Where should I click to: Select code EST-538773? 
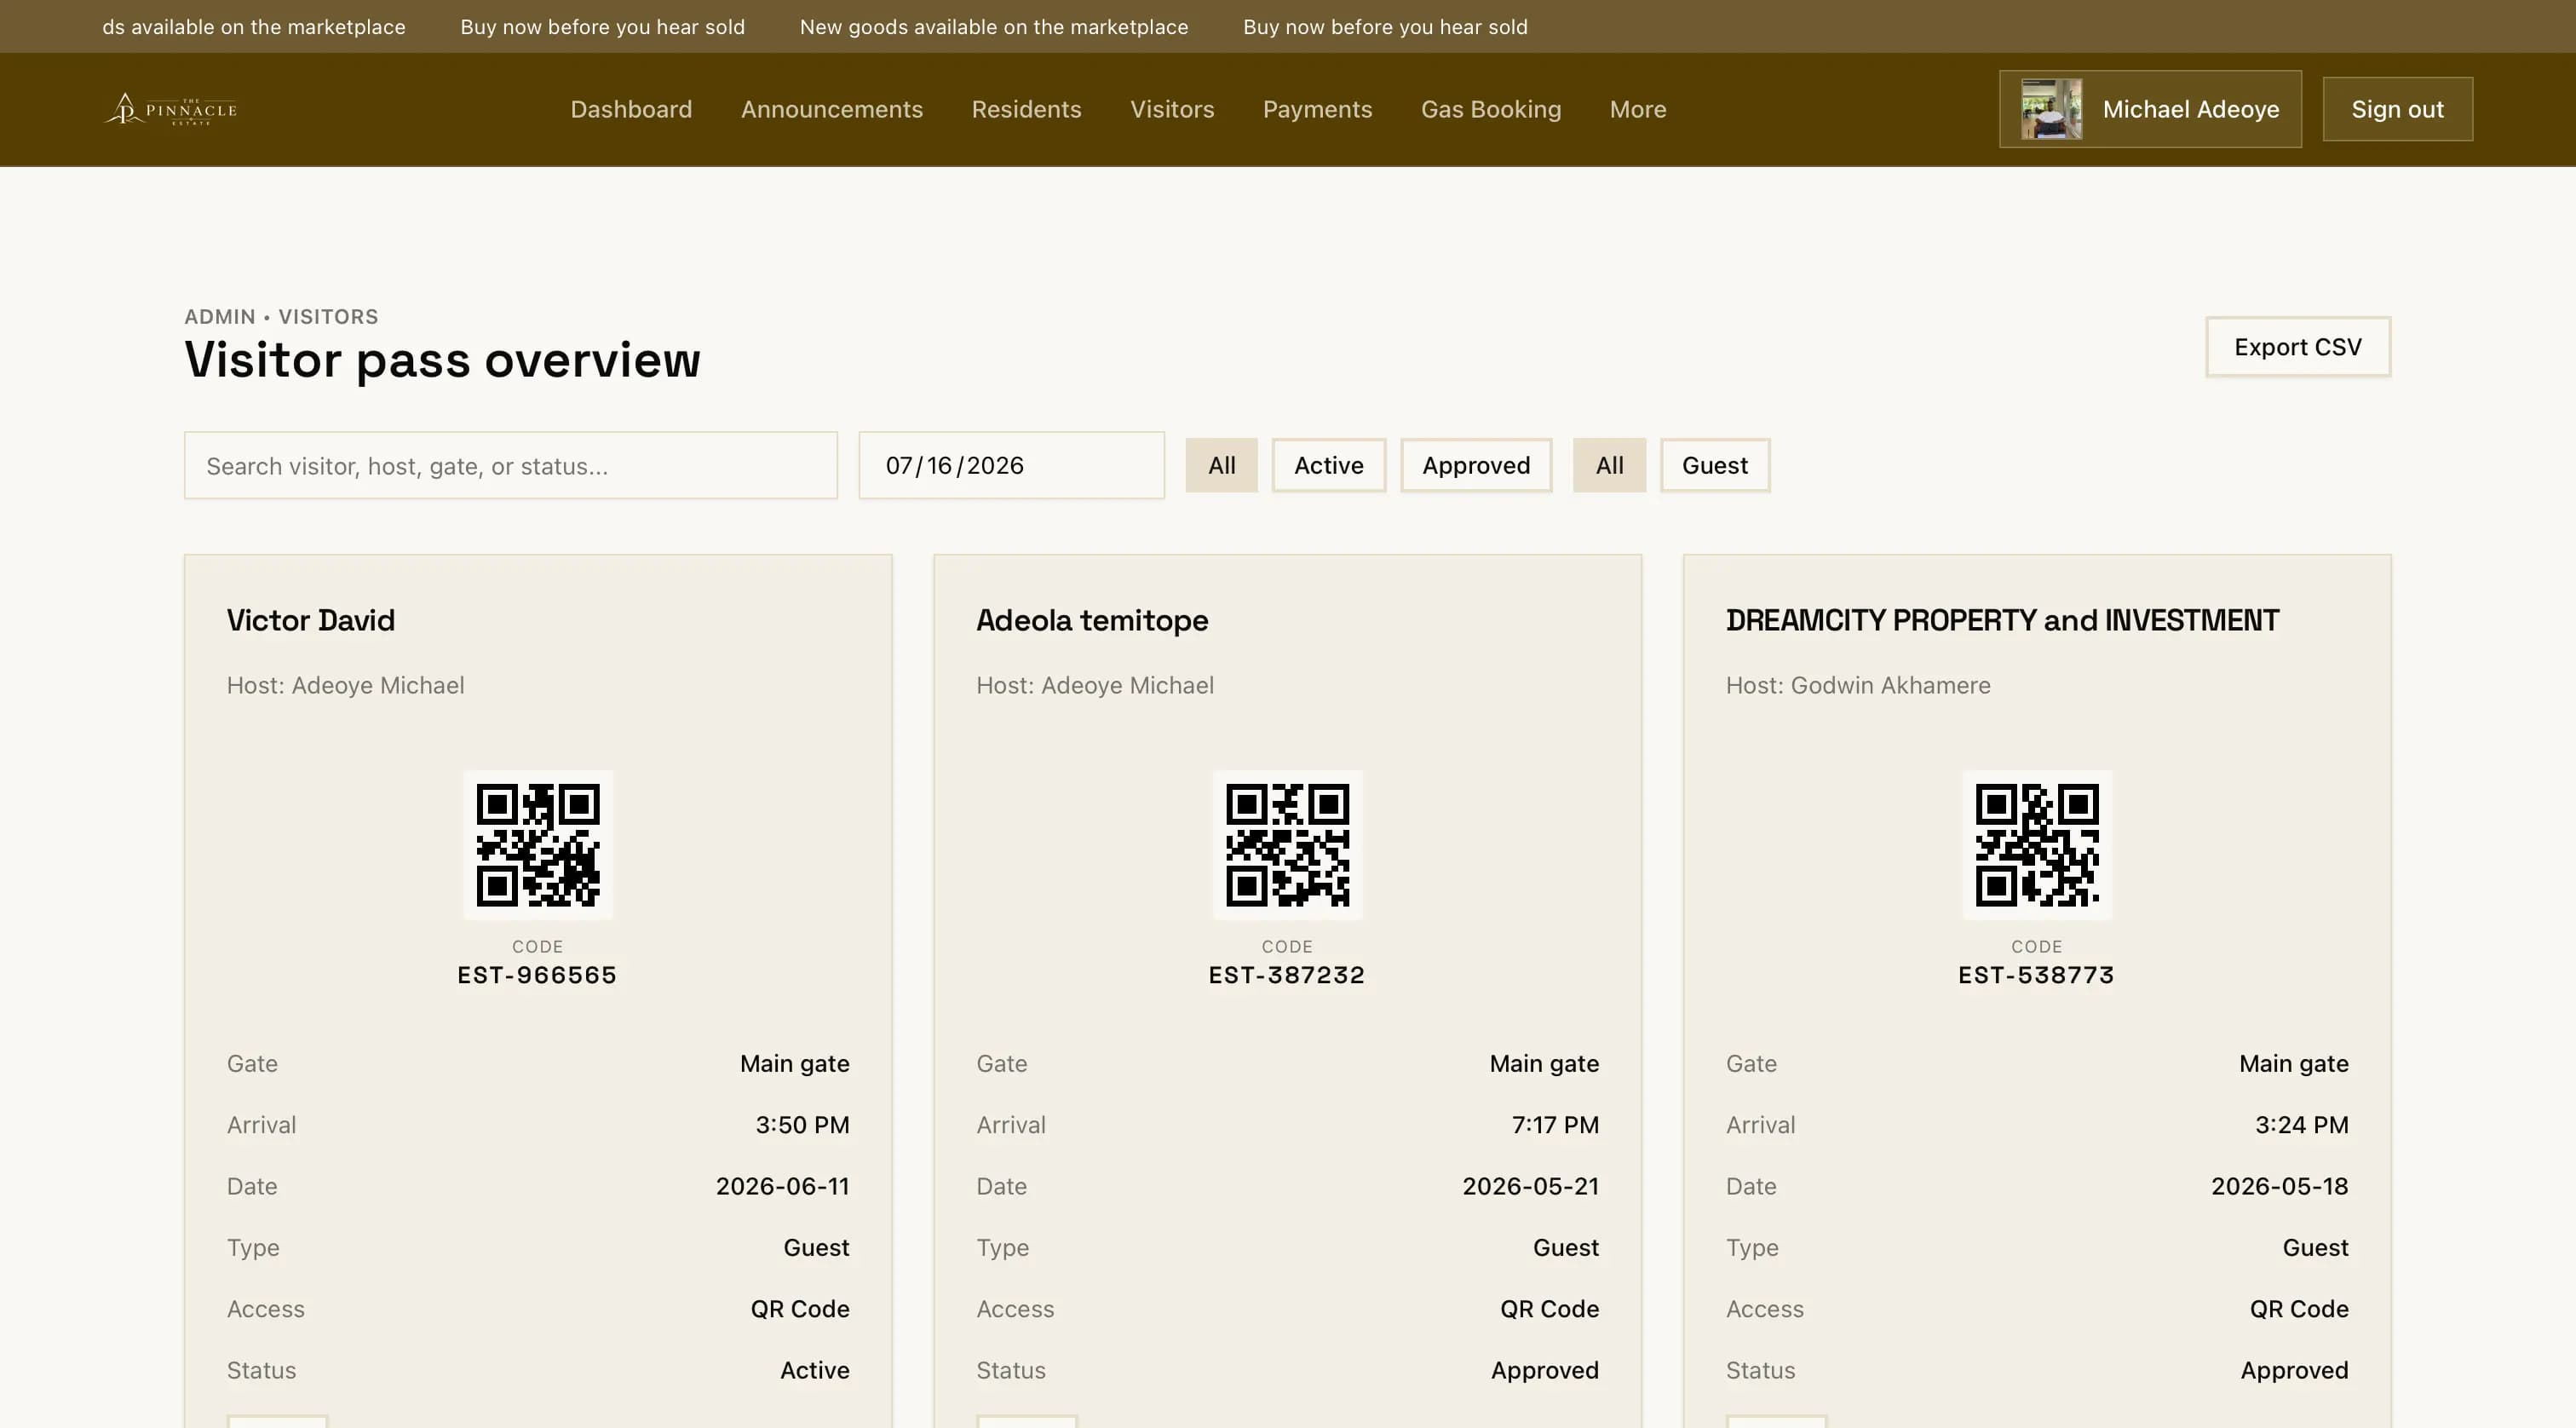tap(2036, 975)
